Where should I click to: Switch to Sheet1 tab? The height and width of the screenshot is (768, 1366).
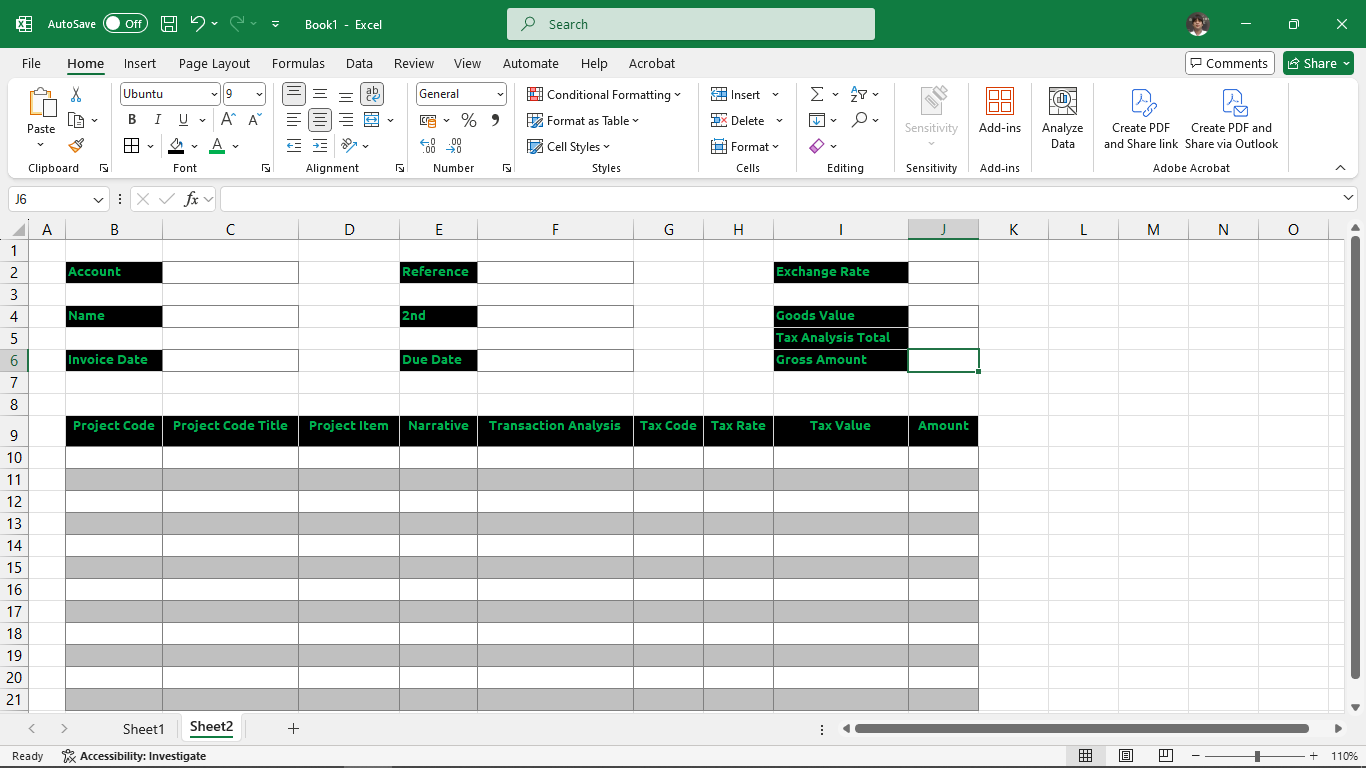(144, 729)
